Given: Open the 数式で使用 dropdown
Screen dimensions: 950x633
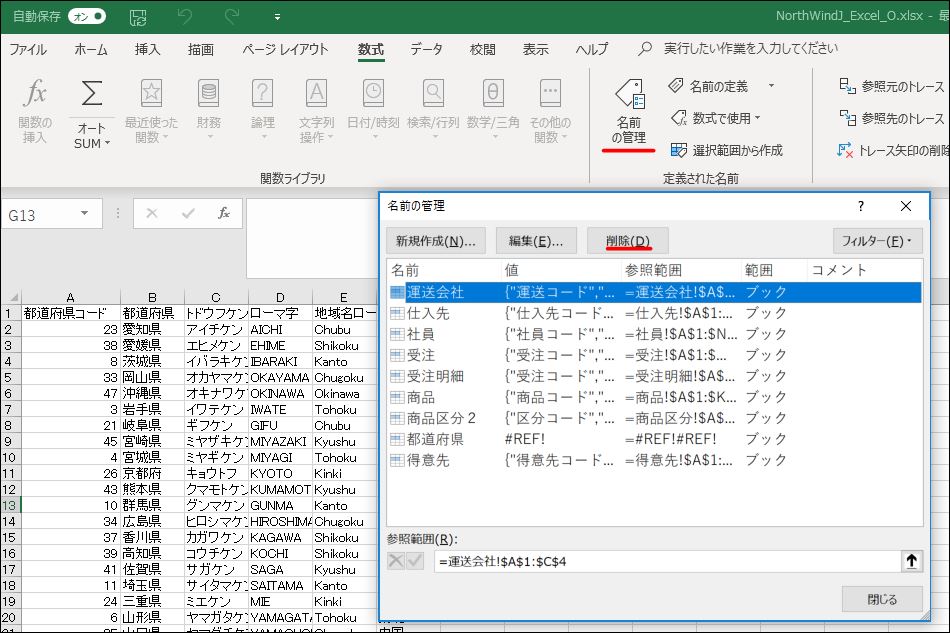Looking at the screenshot, I should (x=715, y=118).
